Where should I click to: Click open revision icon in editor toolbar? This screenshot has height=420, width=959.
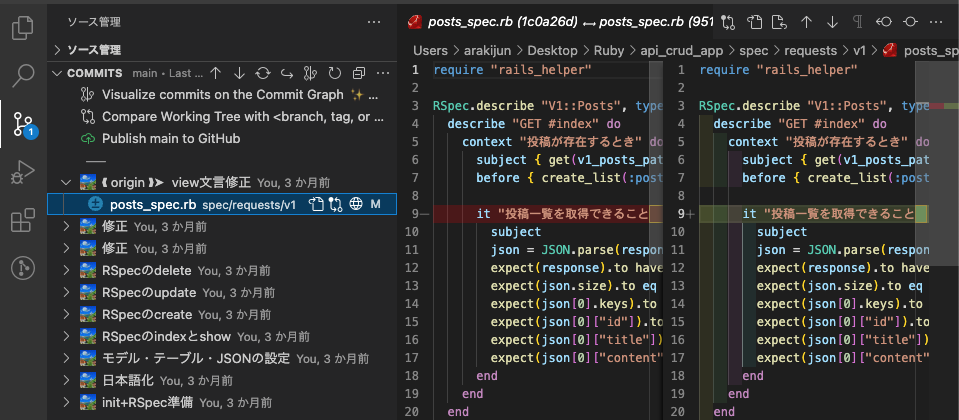point(778,22)
